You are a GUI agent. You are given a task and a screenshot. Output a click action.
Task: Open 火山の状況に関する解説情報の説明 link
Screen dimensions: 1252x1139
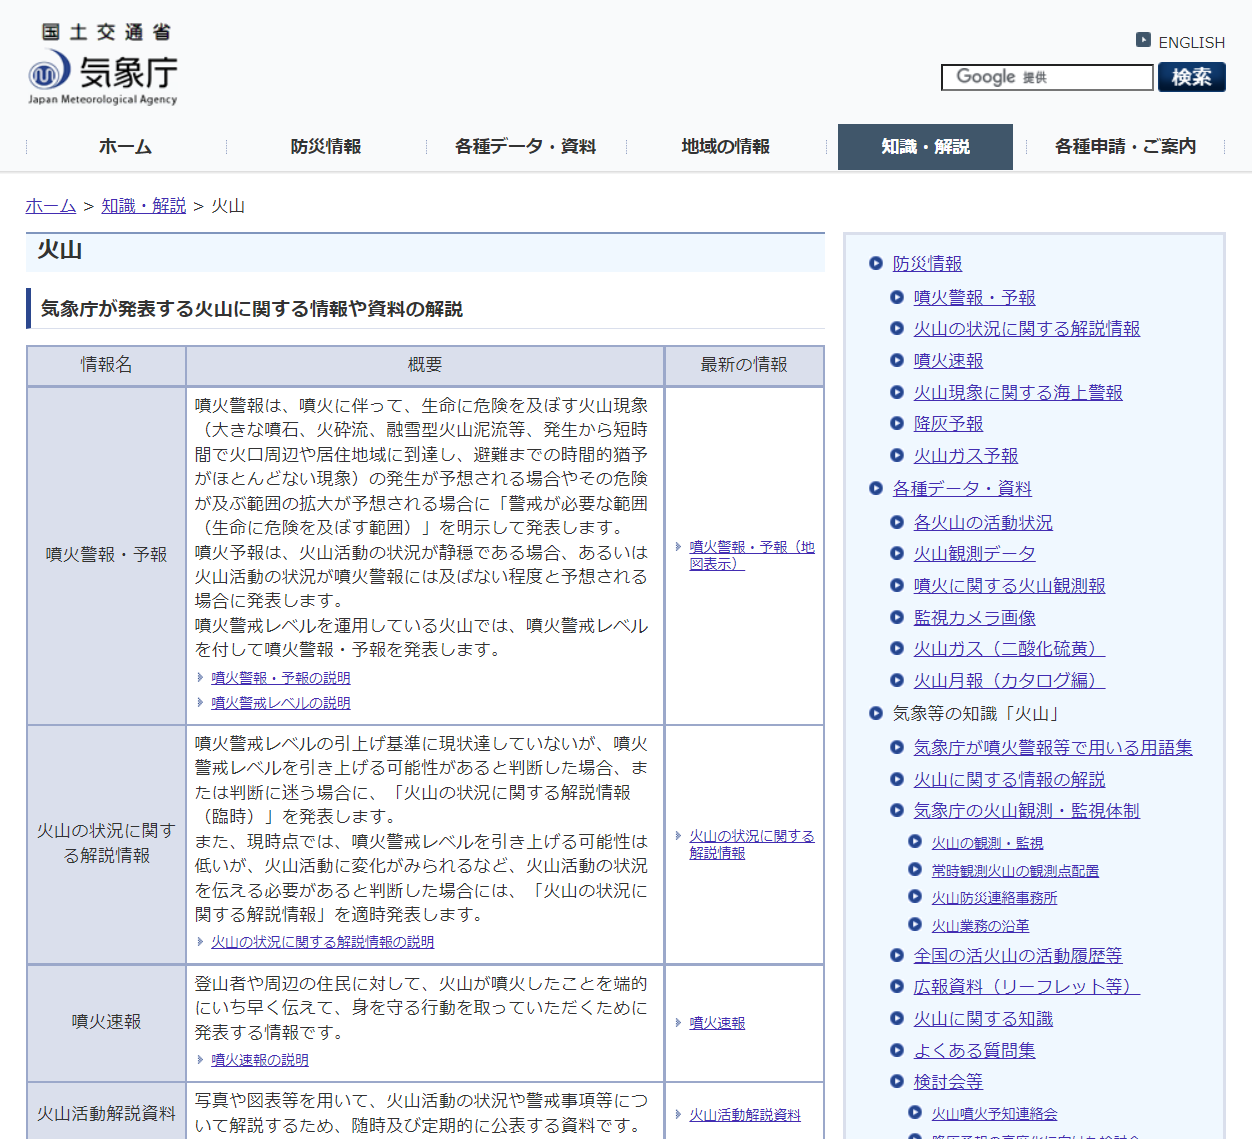coord(323,942)
